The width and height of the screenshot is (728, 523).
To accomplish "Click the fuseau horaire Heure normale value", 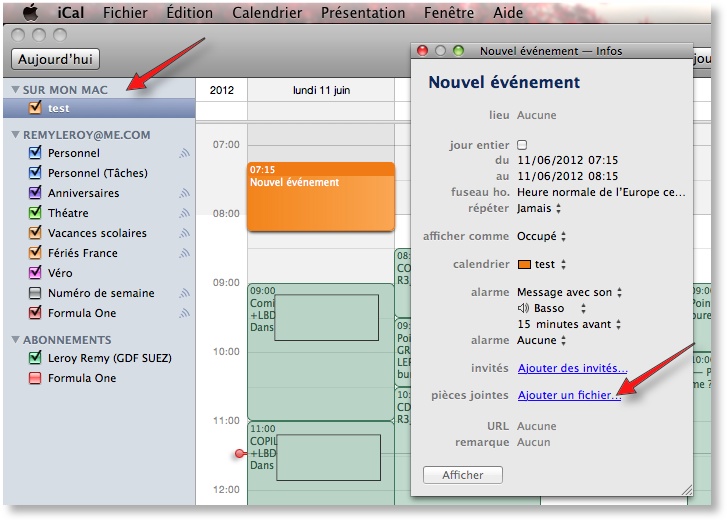I will [x=601, y=192].
